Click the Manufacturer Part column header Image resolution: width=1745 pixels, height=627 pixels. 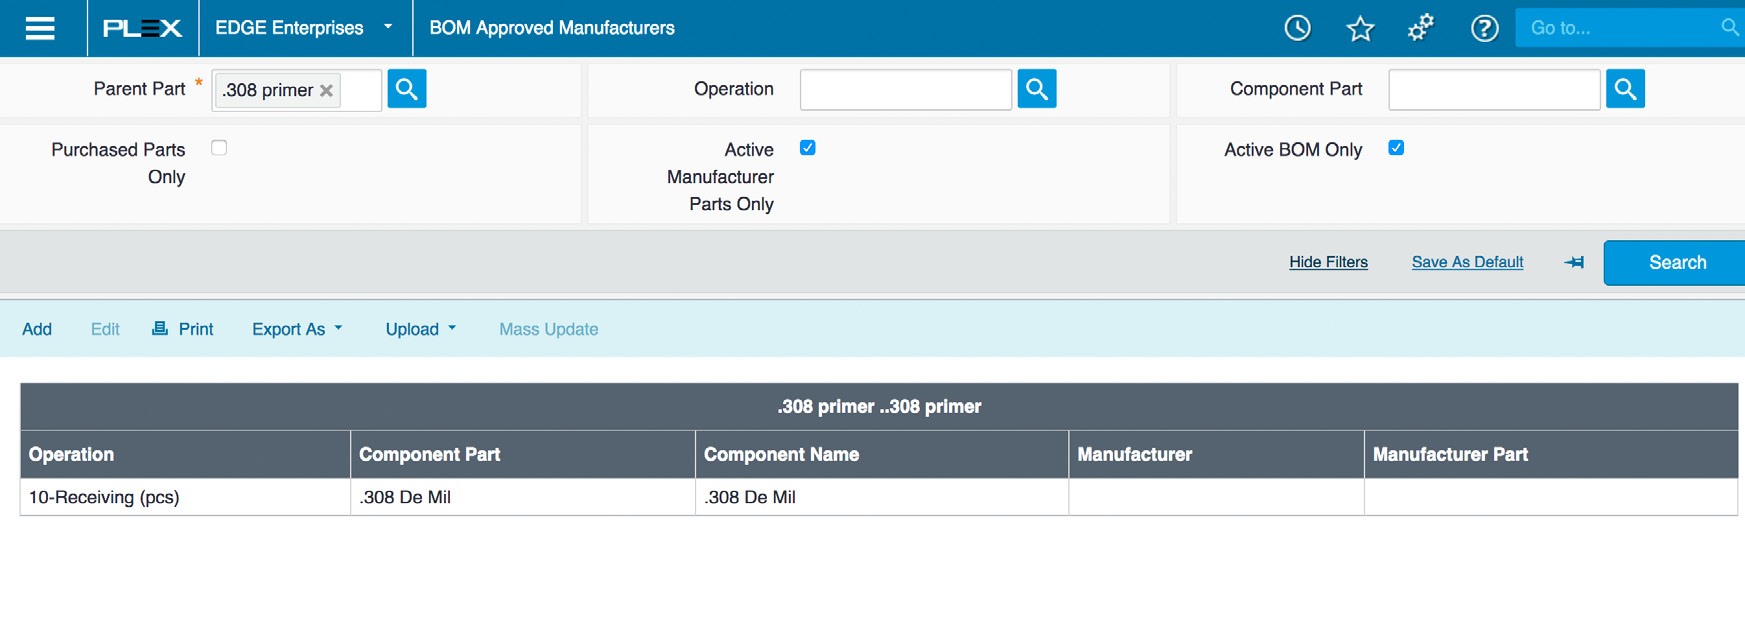pyautogui.click(x=1551, y=455)
